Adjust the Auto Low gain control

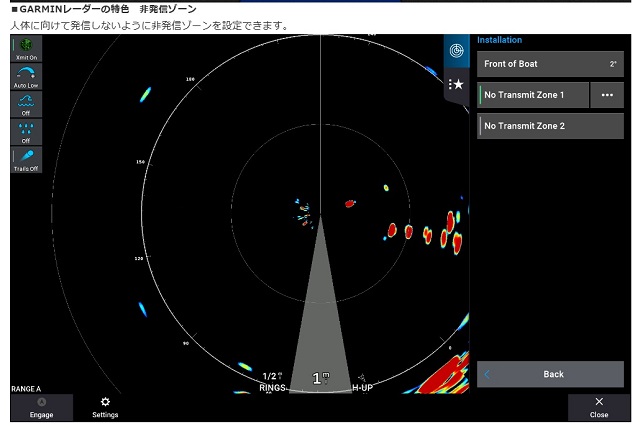click(x=26, y=77)
